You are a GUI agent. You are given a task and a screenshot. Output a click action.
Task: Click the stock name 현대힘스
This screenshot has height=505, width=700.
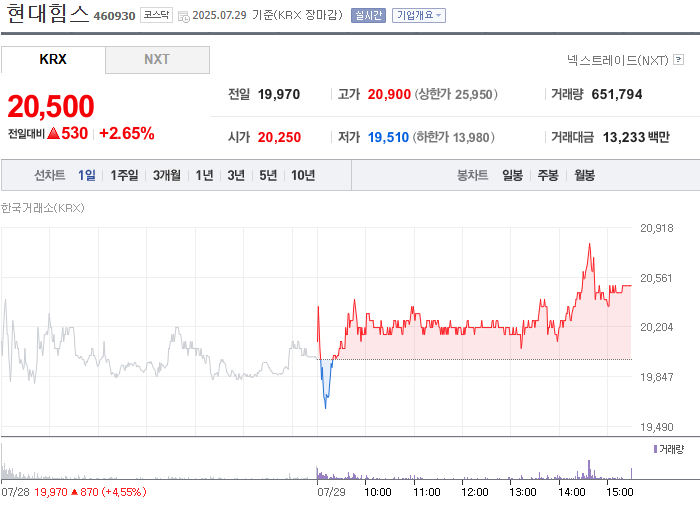pos(48,13)
